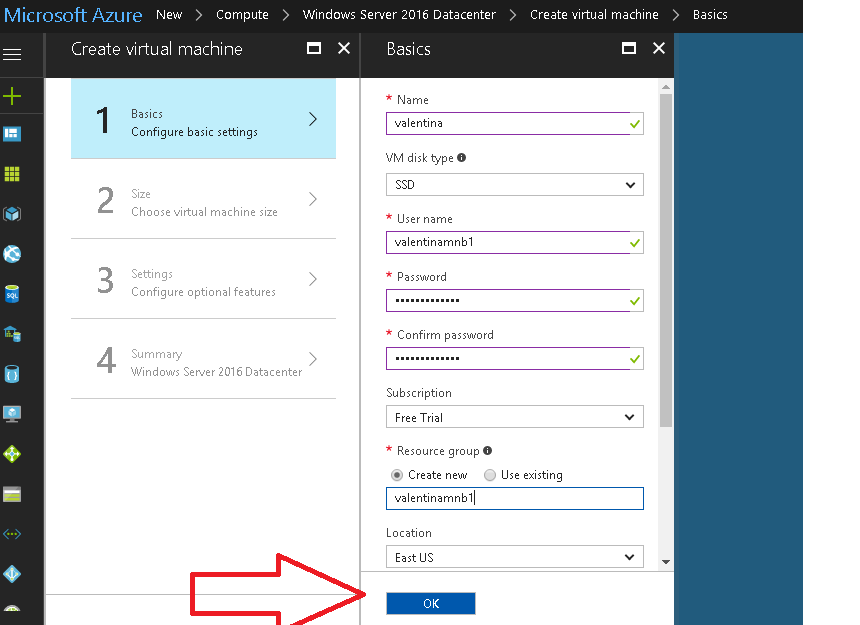
Task: Close the Create virtual machine blade
Action: click(344, 48)
